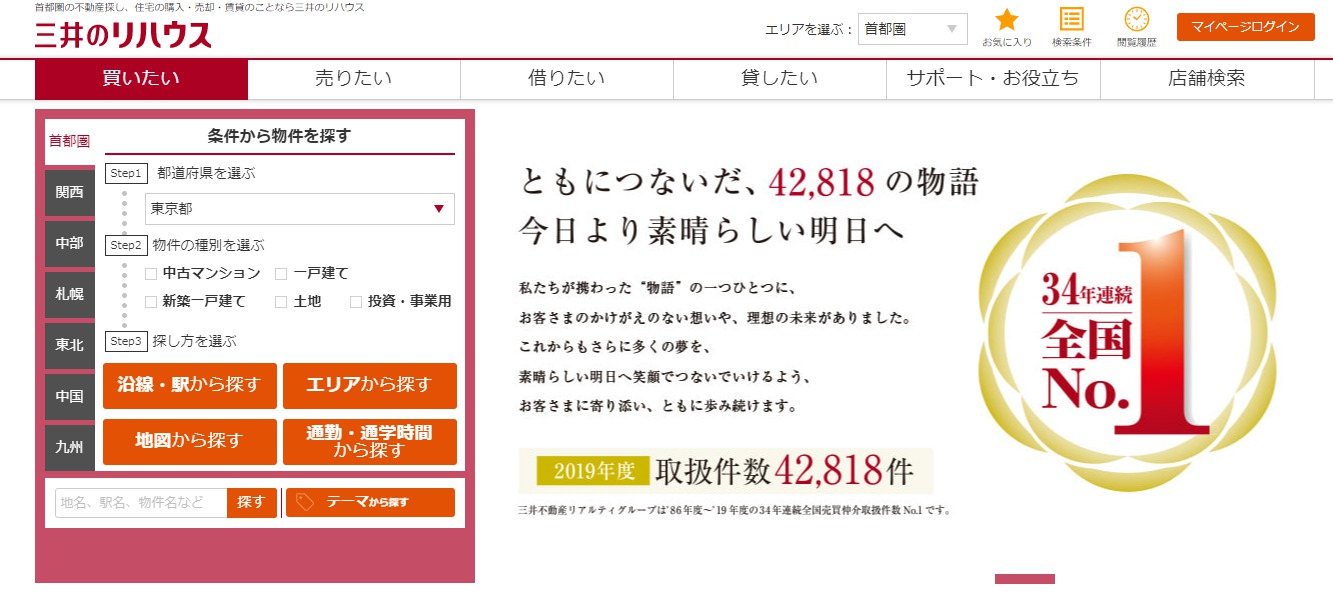Expand the エリアを選ぶ 首都圏 dropdown

tap(912, 29)
